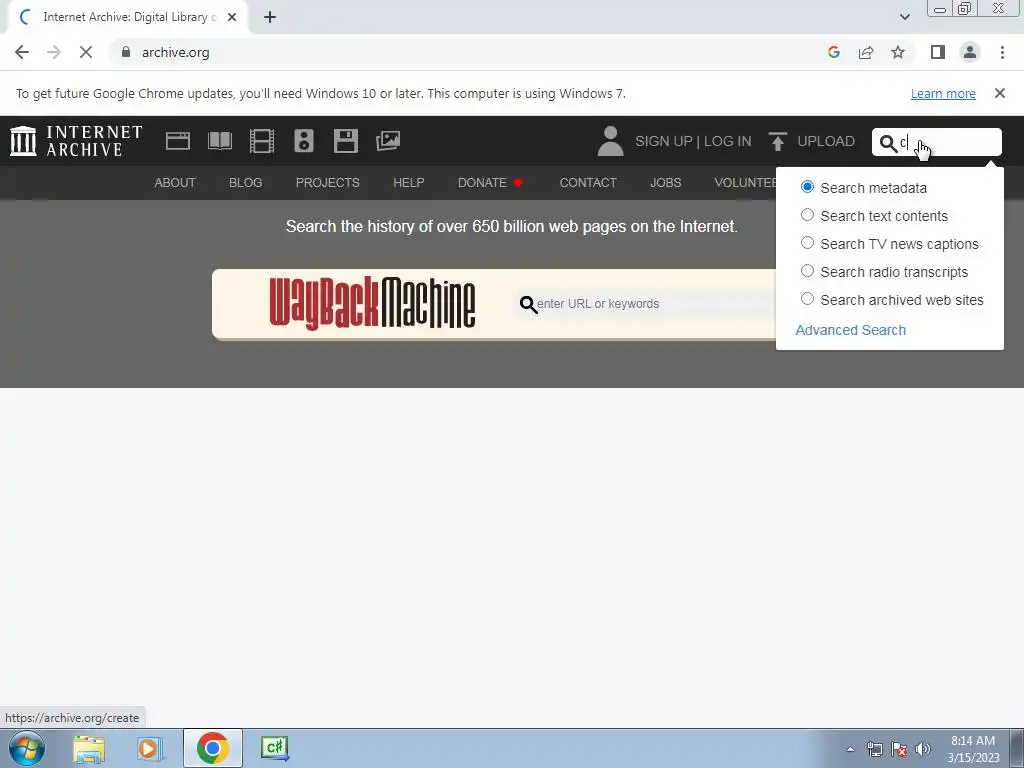Screen dimensions: 1024x768
Task: Close the Internet Archive tab
Action: (232, 17)
